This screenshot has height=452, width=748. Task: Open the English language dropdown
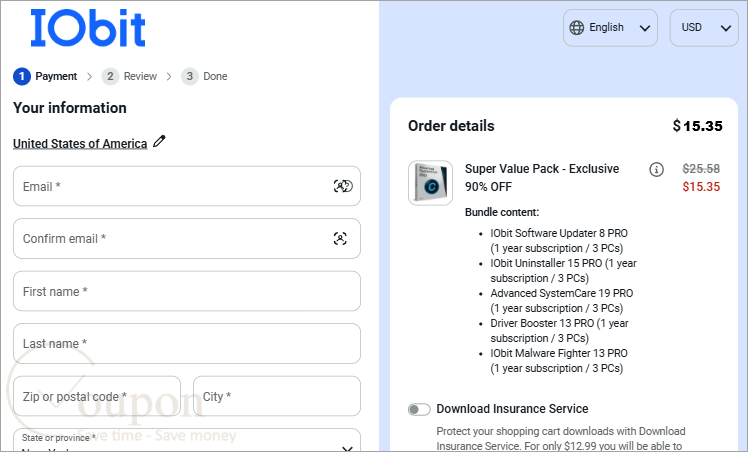610,28
